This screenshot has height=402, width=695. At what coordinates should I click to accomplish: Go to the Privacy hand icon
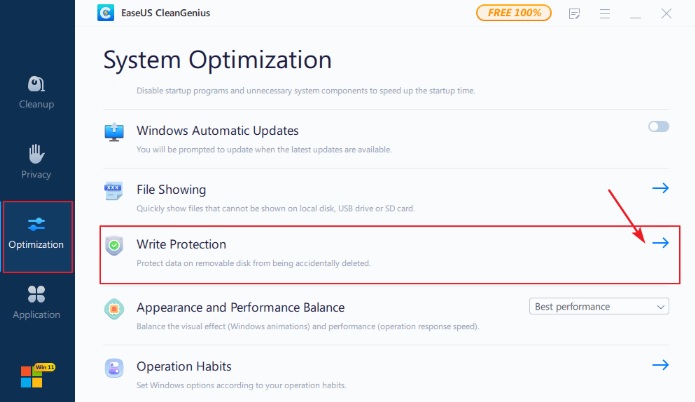(36, 161)
